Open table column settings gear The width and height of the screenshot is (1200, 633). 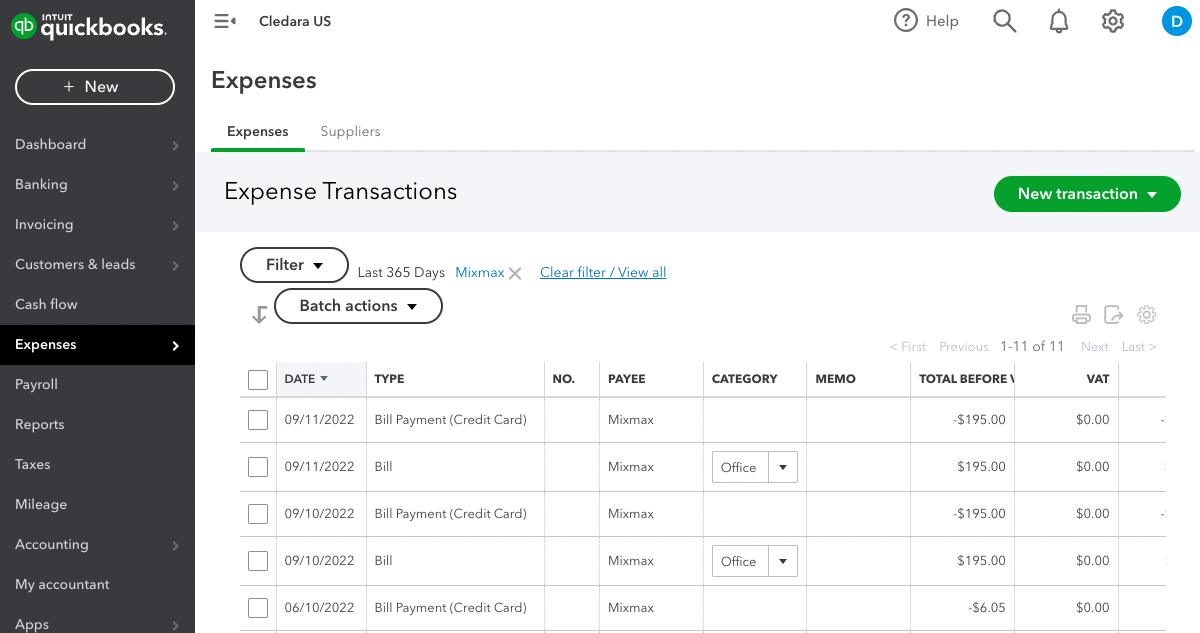(1147, 315)
